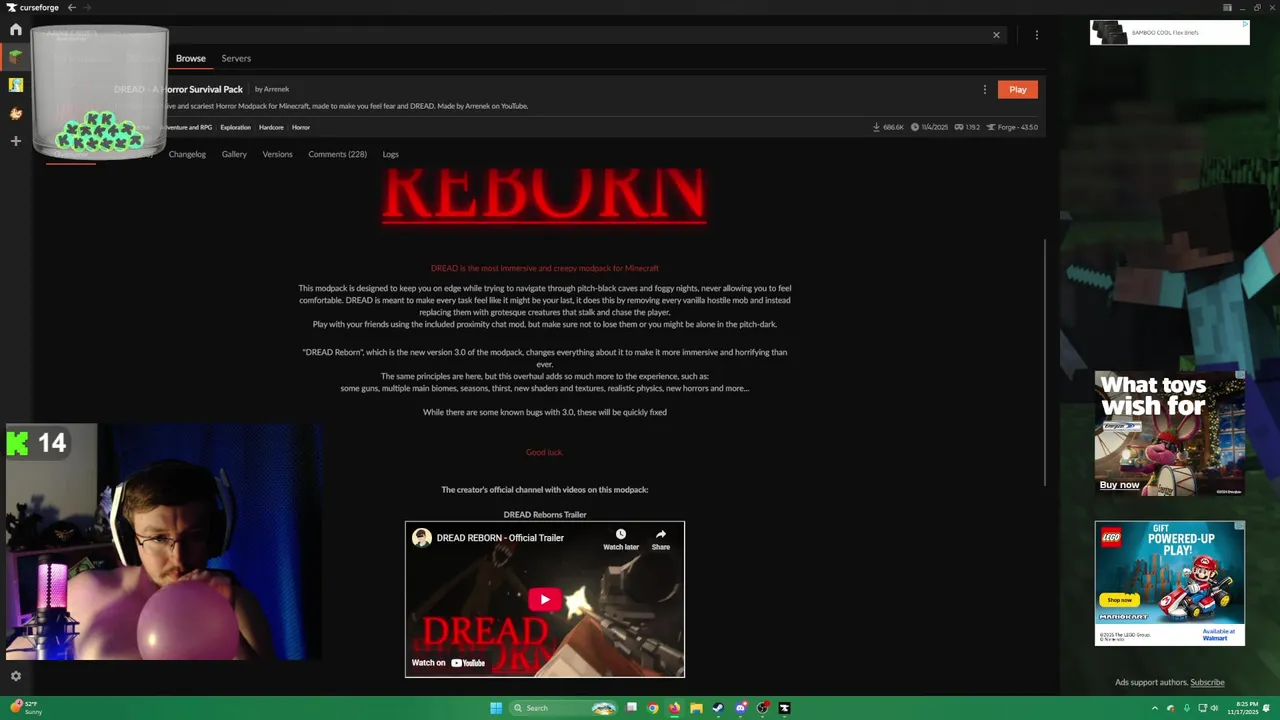The image size is (1280, 720).
Task: Go to CurseForge Home in sidebar
Action: [15, 29]
